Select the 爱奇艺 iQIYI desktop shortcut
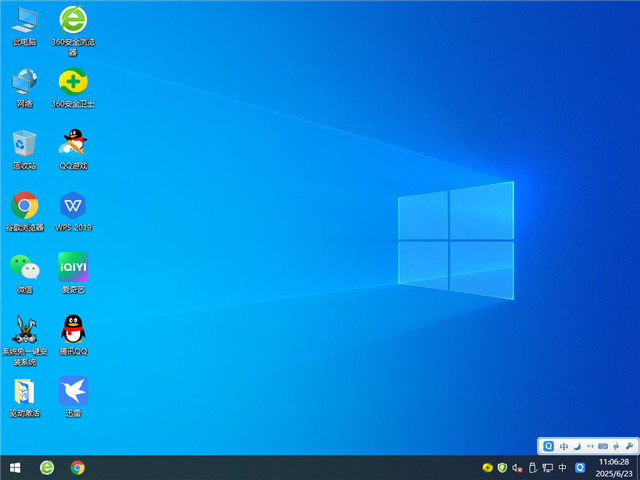This screenshot has width=640, height=480. (x=73, y=273)
